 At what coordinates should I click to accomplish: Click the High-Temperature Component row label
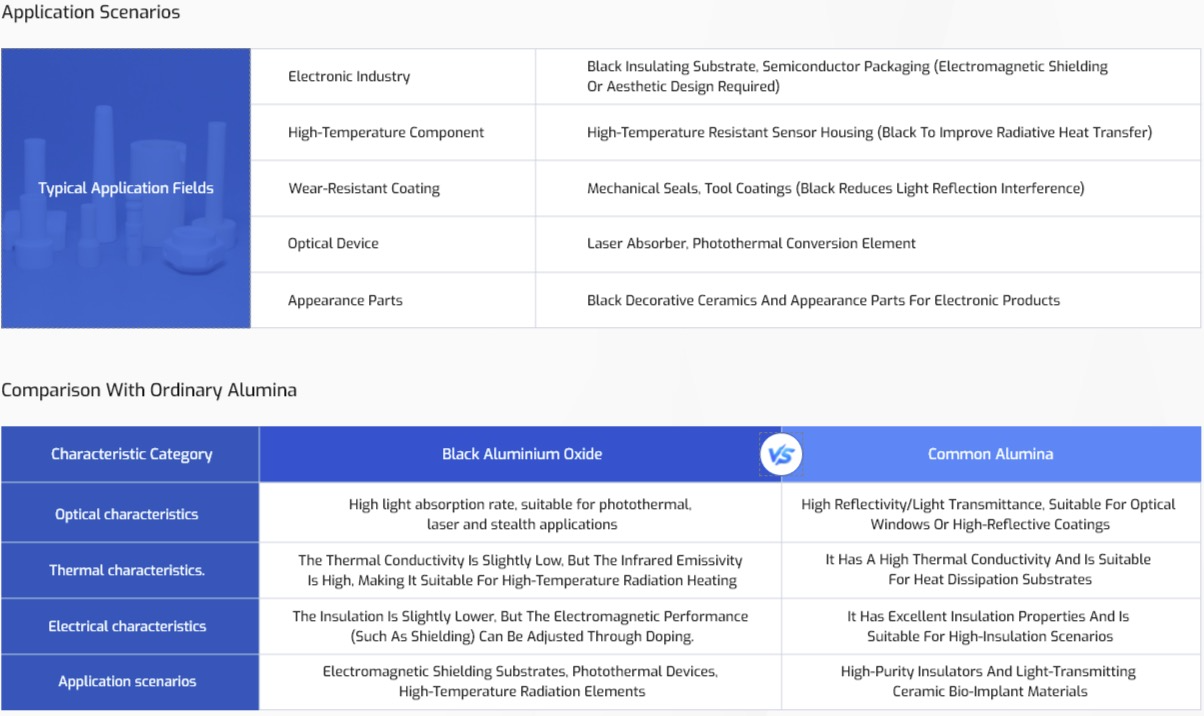pyautogui.click(x=386, y=133)
